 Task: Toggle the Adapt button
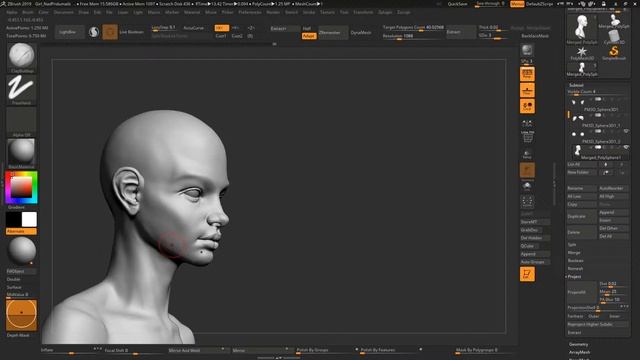click(309, 36)
